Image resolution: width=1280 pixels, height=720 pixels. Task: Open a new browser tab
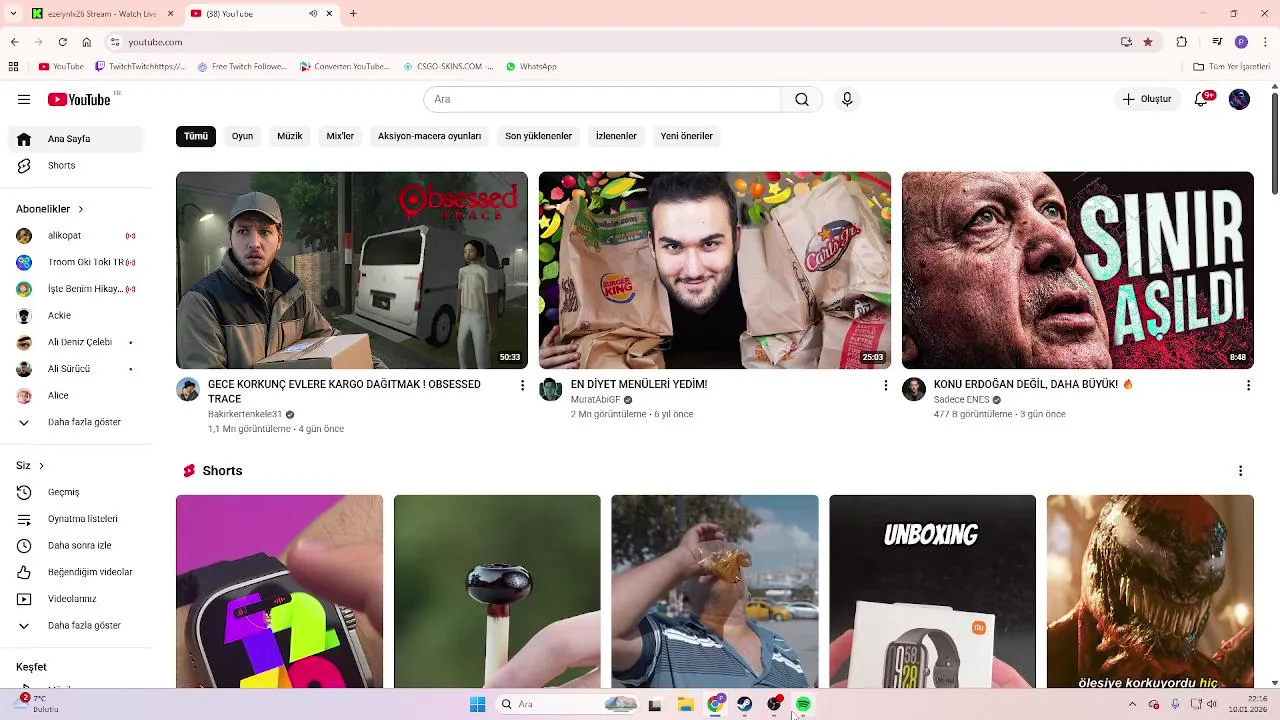click(353, 14)
